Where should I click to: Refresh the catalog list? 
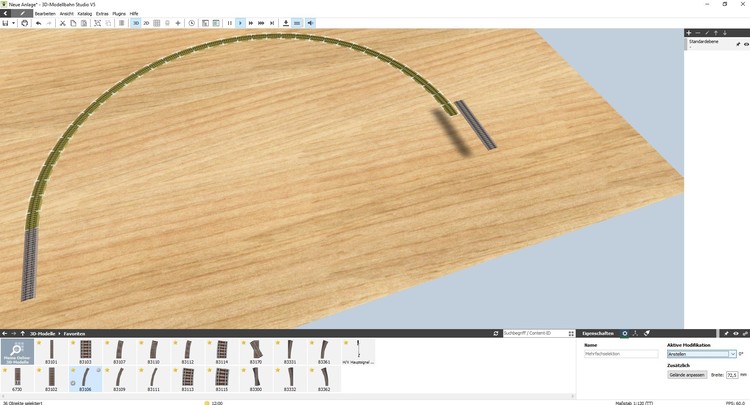pyautogui.click(x=496, y=333)
